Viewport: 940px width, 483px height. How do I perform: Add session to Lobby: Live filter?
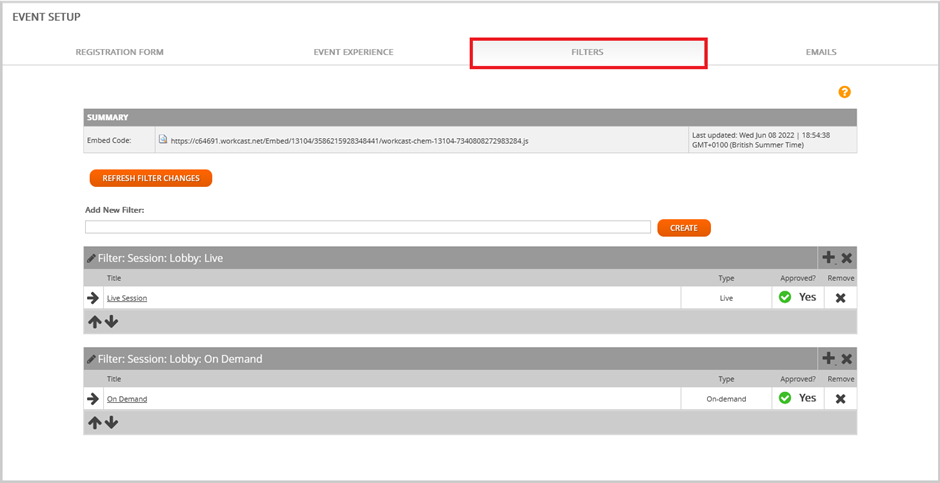click(828, 258)
